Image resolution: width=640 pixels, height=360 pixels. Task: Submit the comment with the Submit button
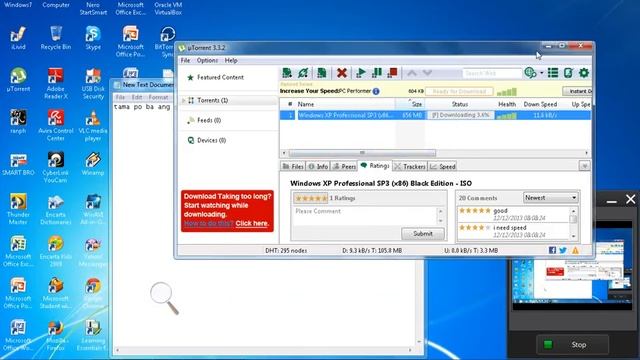[423, 234]
